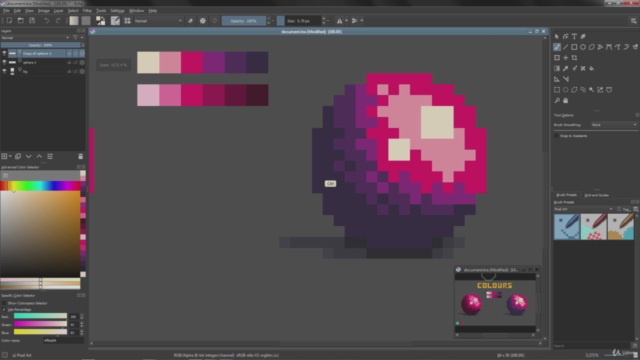640x360 pixels.
Task: Move layer down with arrow button
Action: tap(29, 156)
